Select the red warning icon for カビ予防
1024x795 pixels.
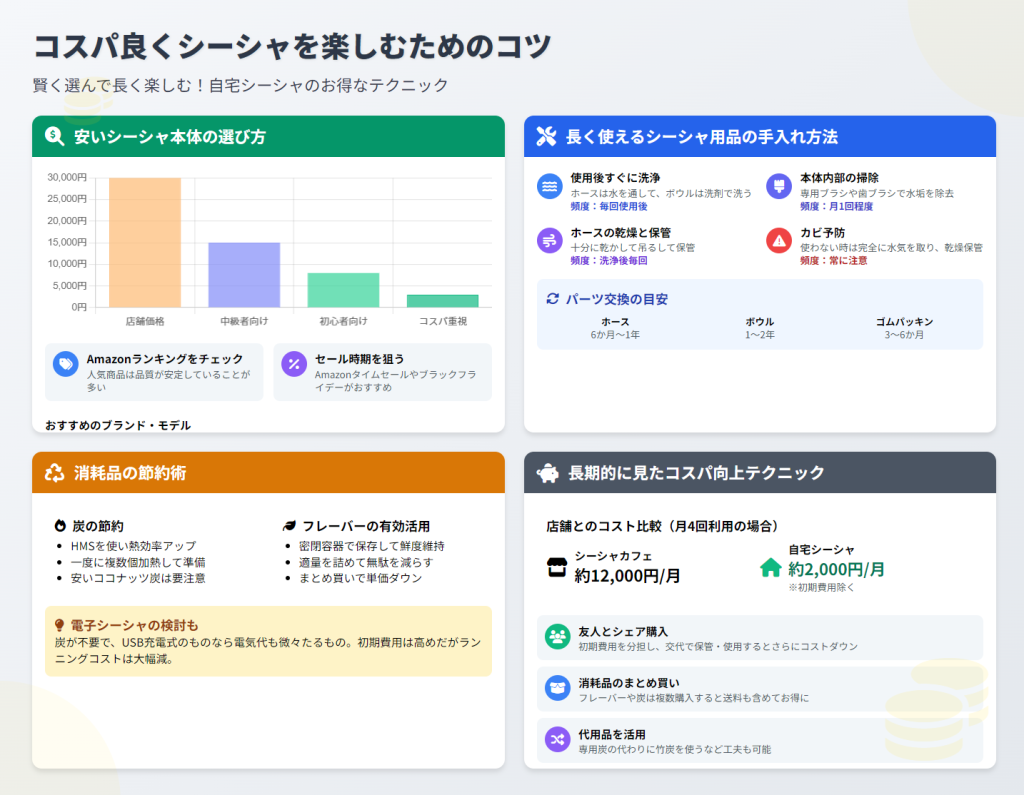click(778, 241)
